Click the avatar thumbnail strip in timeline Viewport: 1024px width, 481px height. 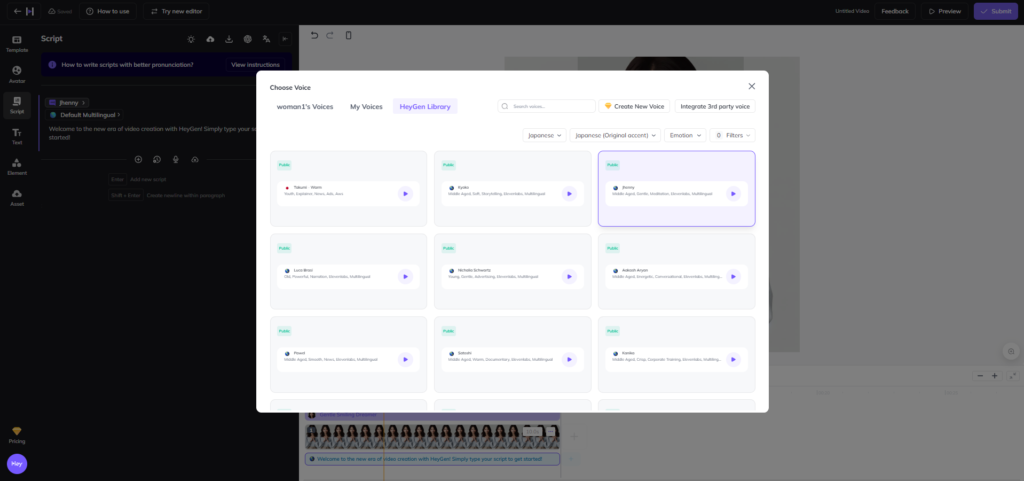point(432,437)
